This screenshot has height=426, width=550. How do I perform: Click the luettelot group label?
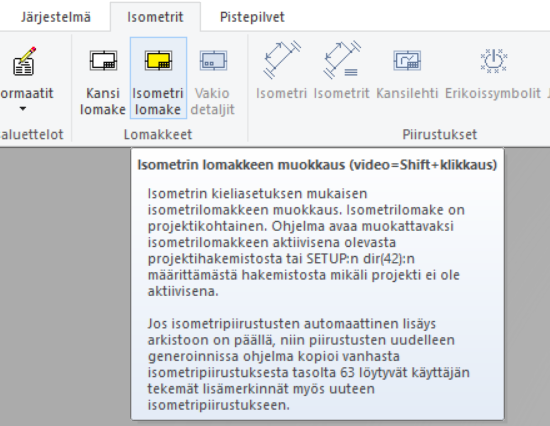(x=32, y=134)
